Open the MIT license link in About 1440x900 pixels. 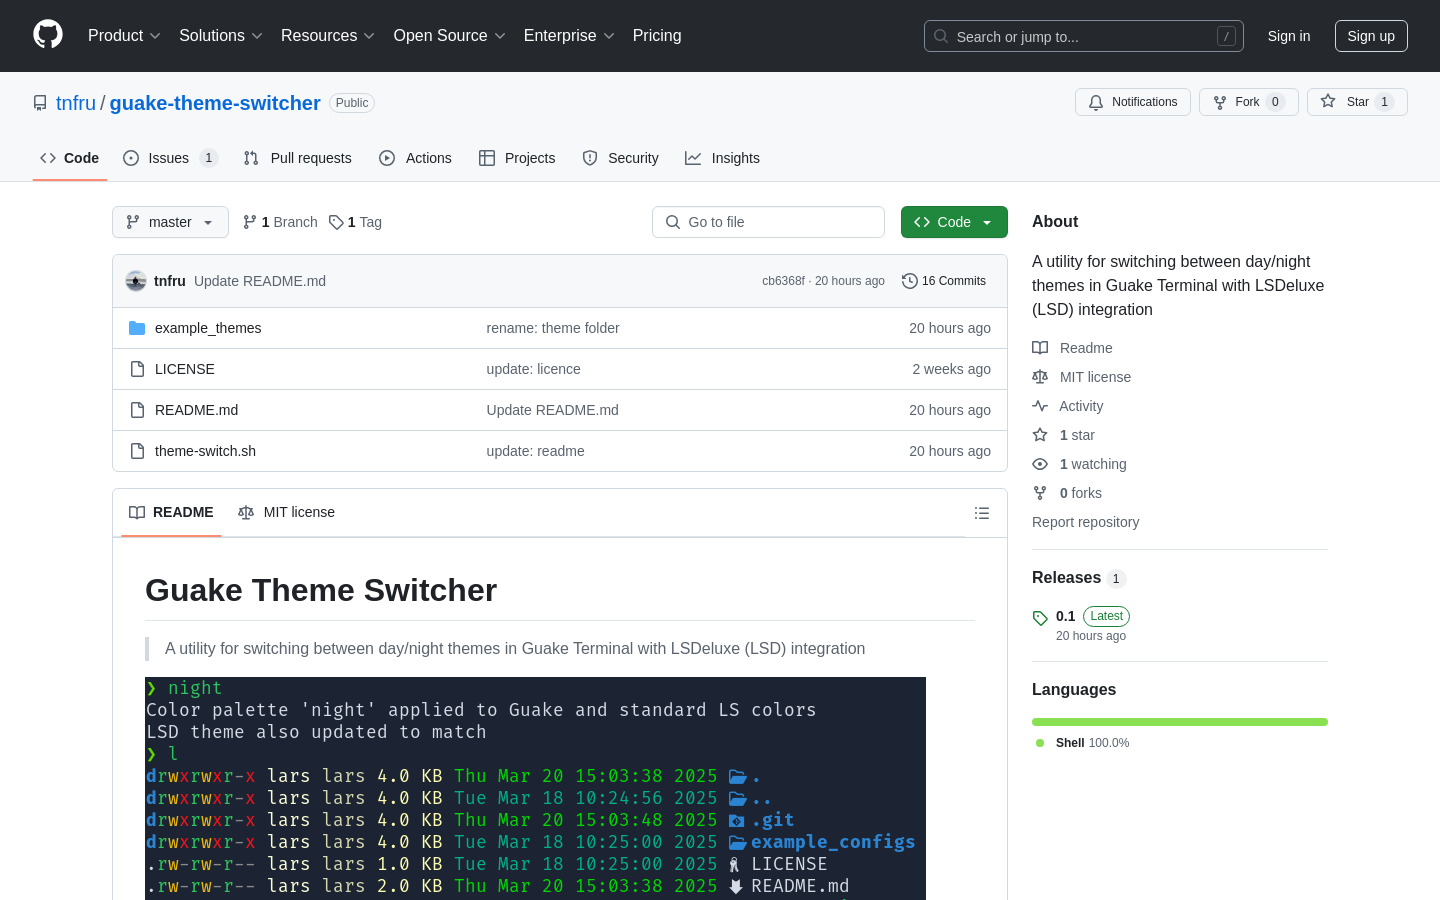click(x=1082, y=377)
